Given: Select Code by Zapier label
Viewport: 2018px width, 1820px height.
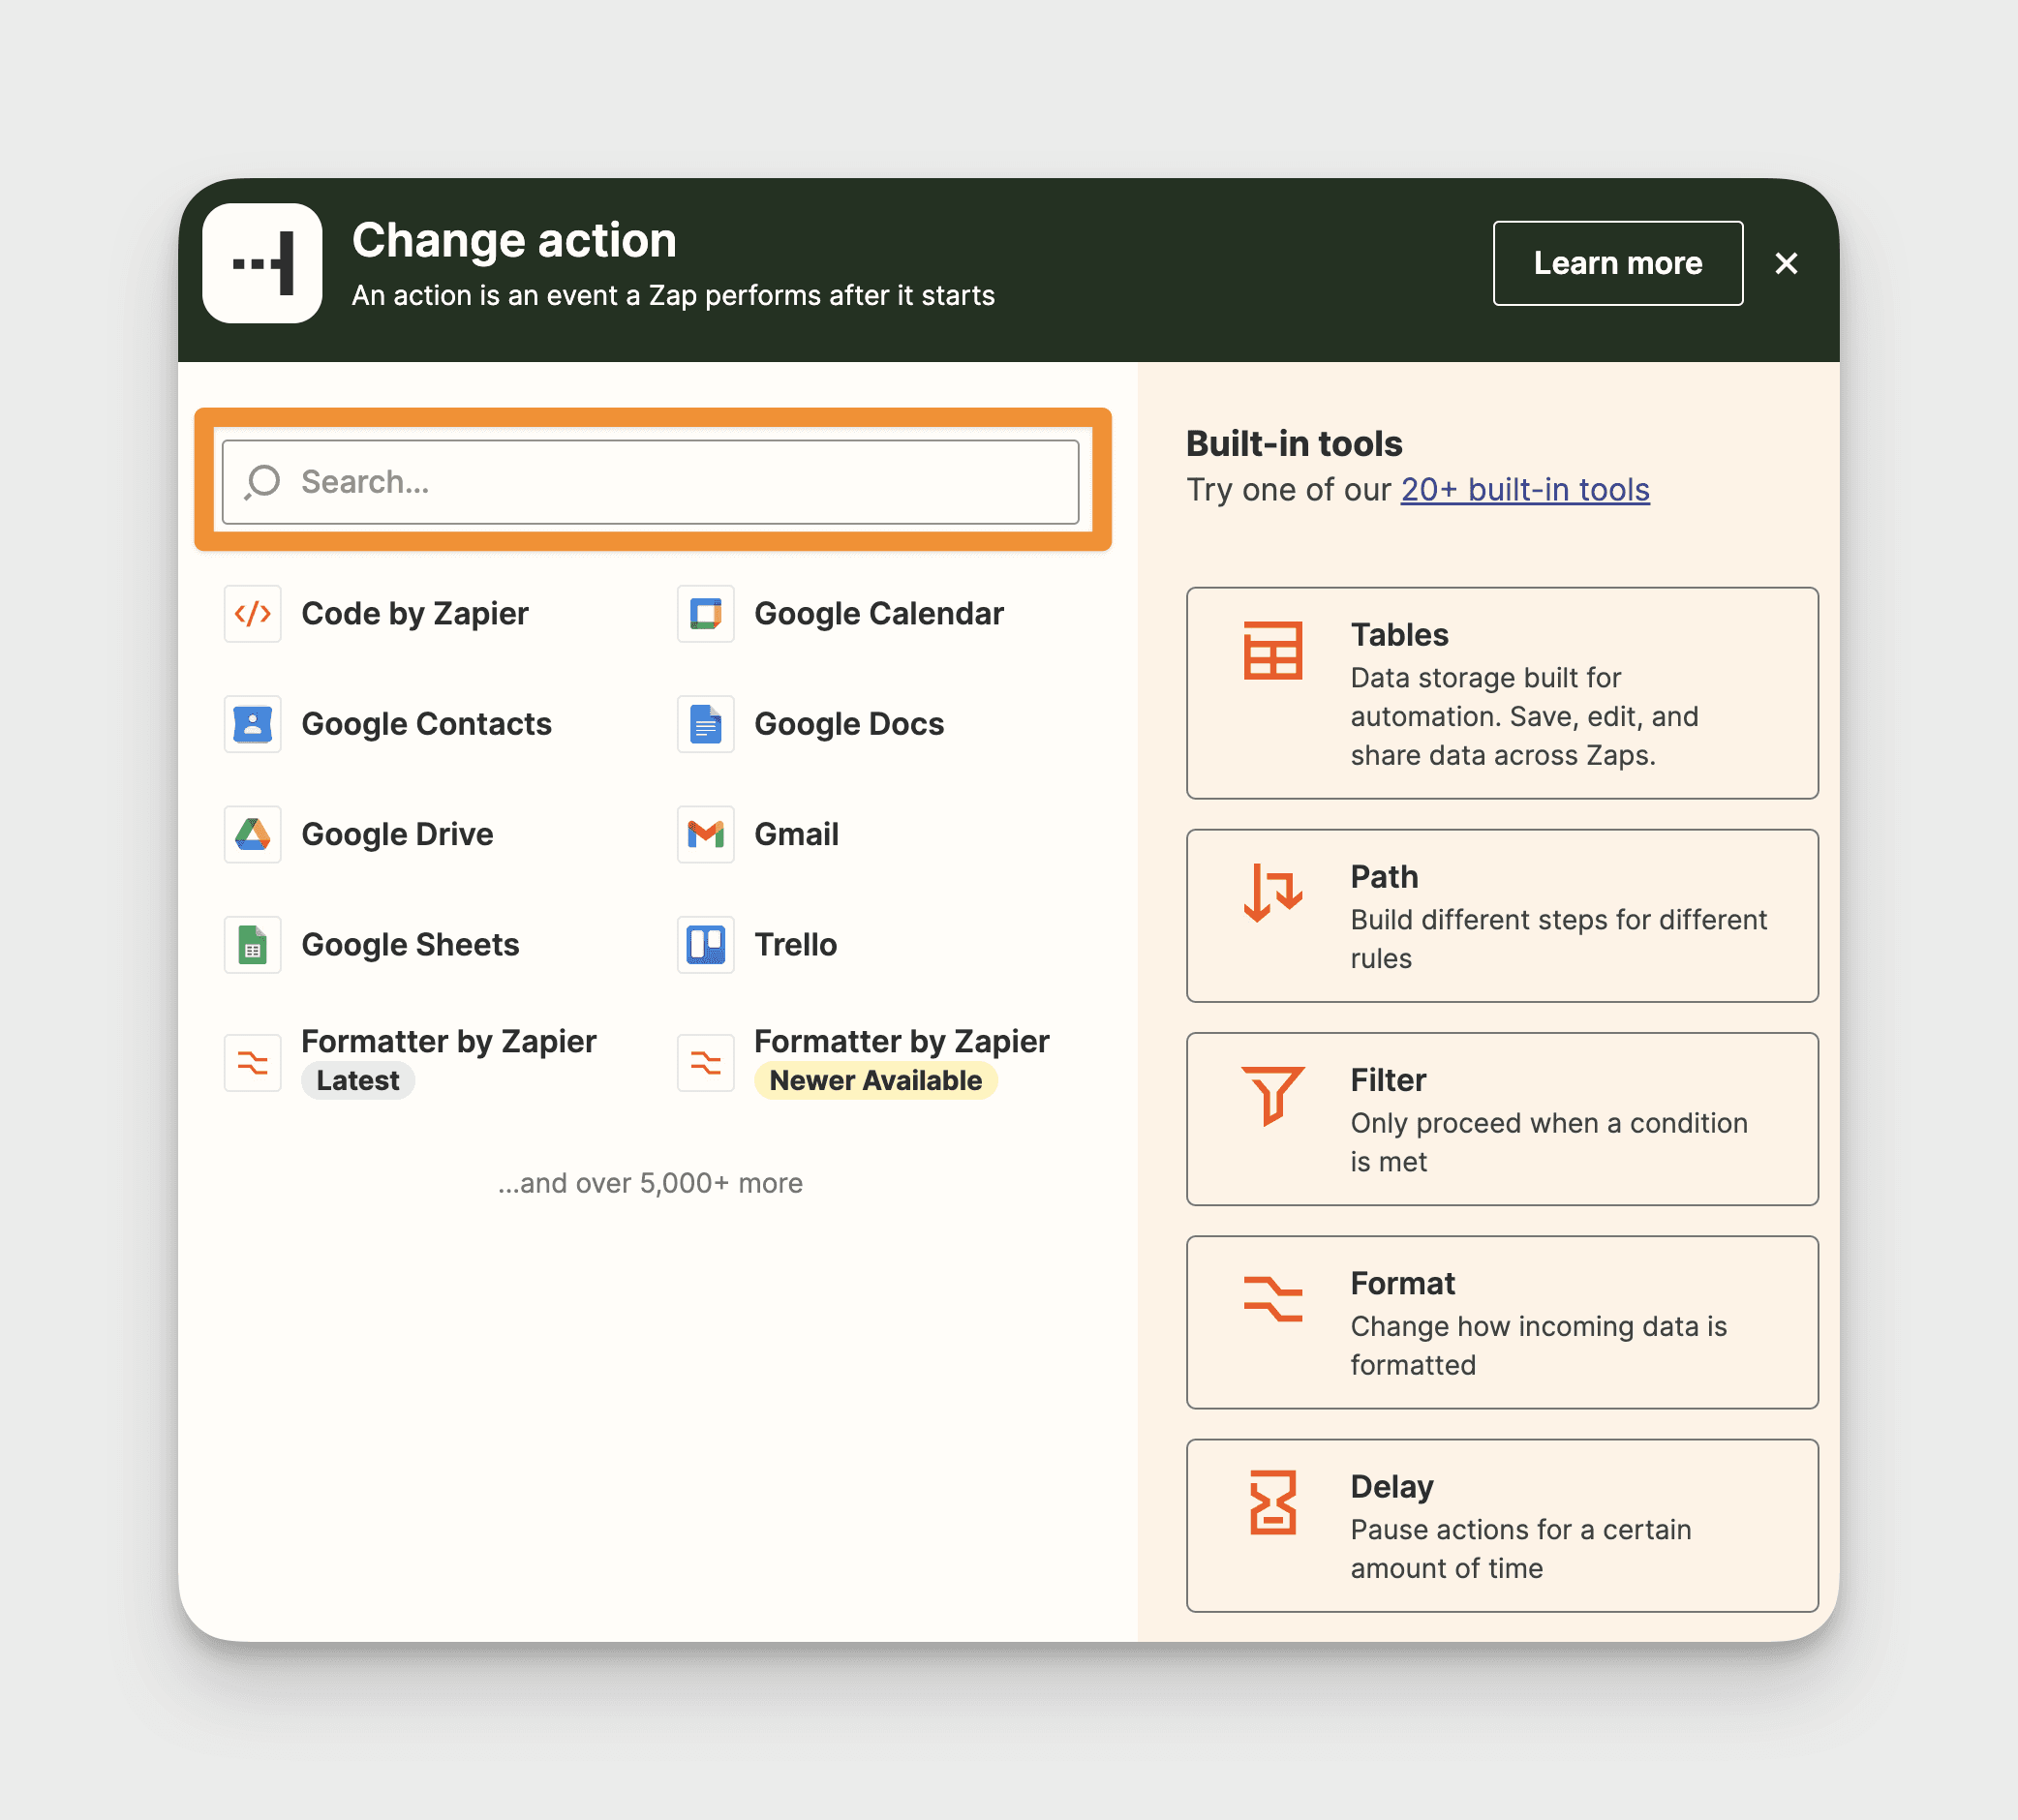Looking at the screenshot, I should [x=415, y=613].
